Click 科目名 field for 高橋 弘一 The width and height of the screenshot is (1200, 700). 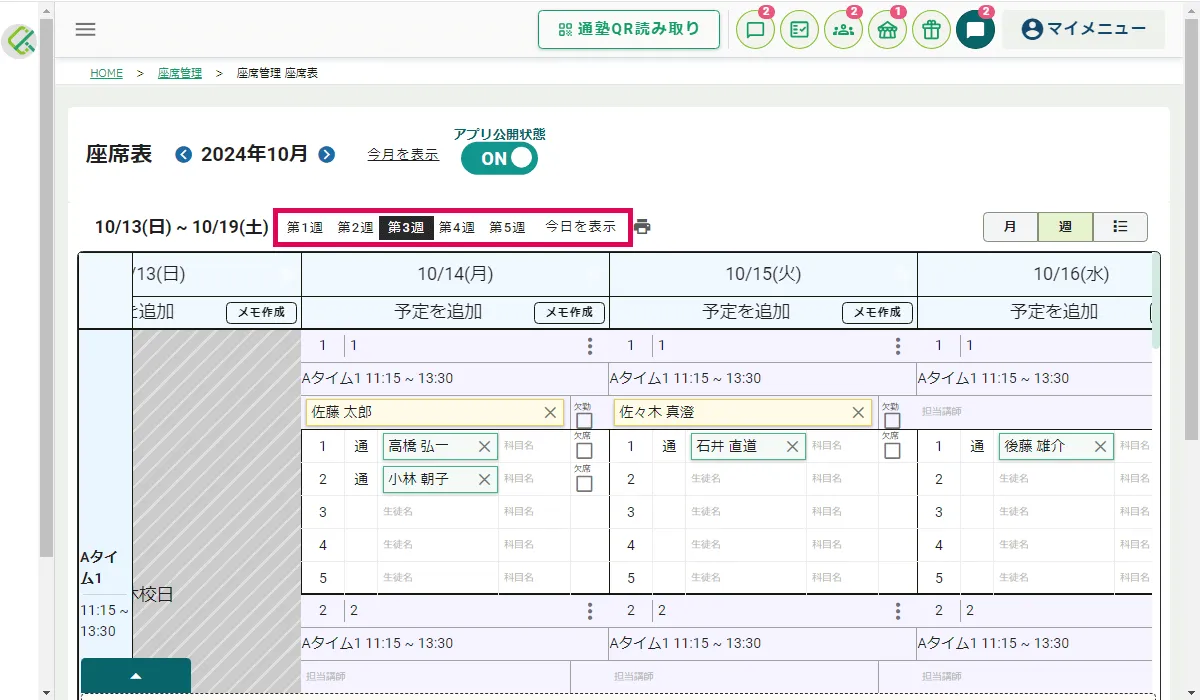tap(534, 447)
